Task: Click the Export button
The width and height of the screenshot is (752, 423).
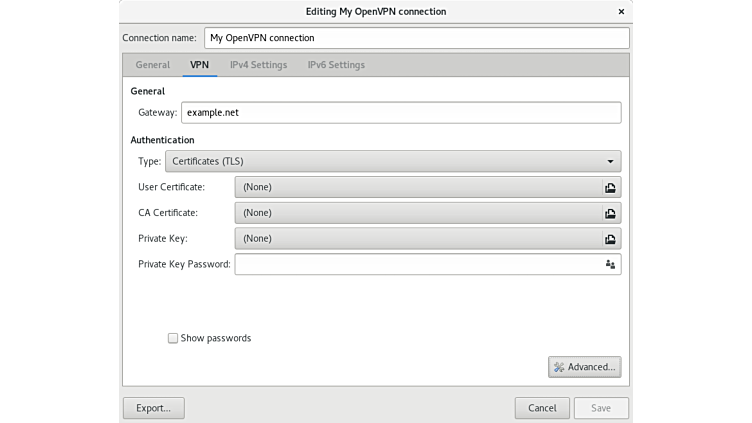Action: pyautogui.click(x=154, y=408)
